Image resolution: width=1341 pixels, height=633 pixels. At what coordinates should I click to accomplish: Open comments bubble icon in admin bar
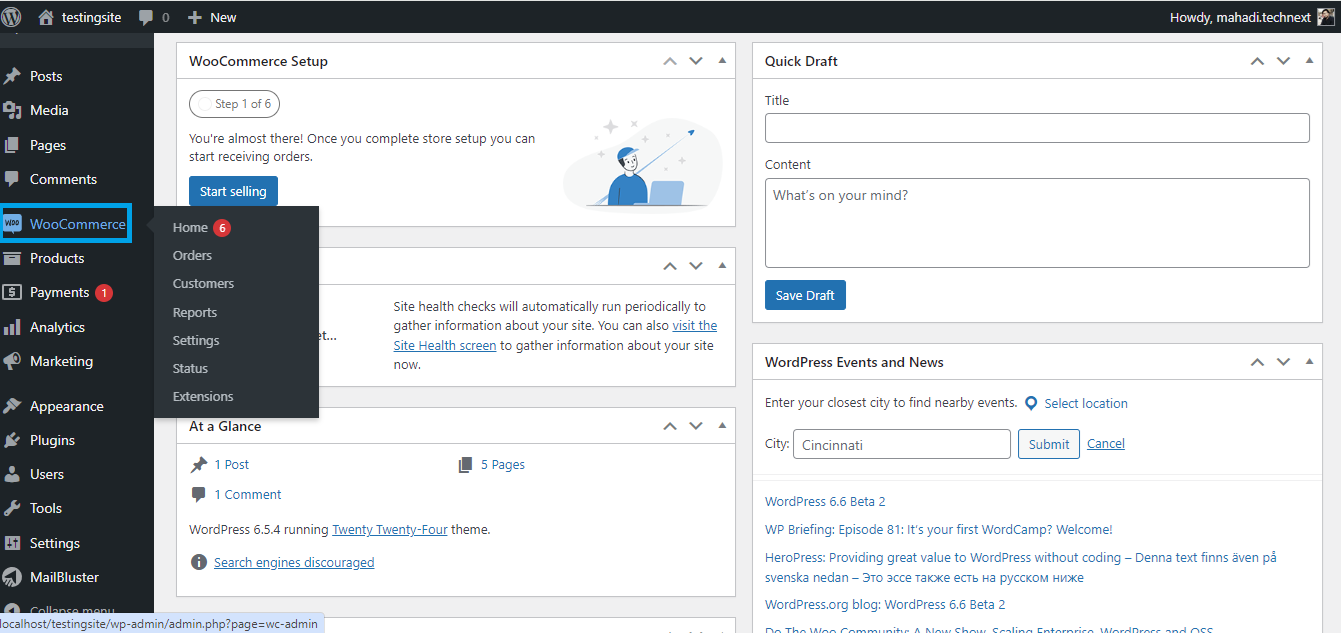(x=147, y=18)
